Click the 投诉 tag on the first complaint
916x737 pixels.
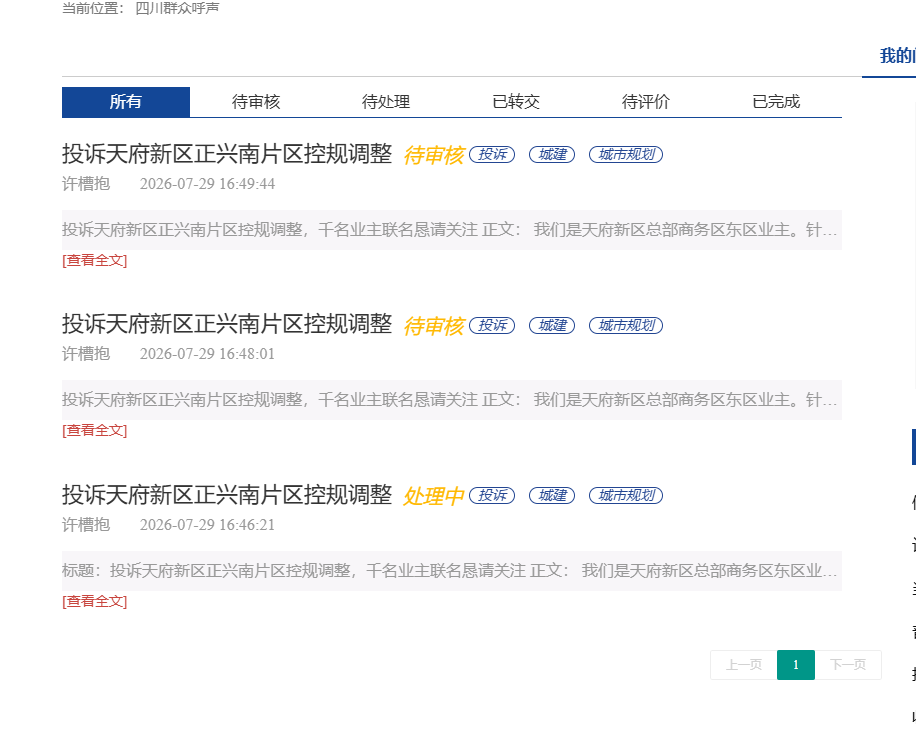pos(492,155)
